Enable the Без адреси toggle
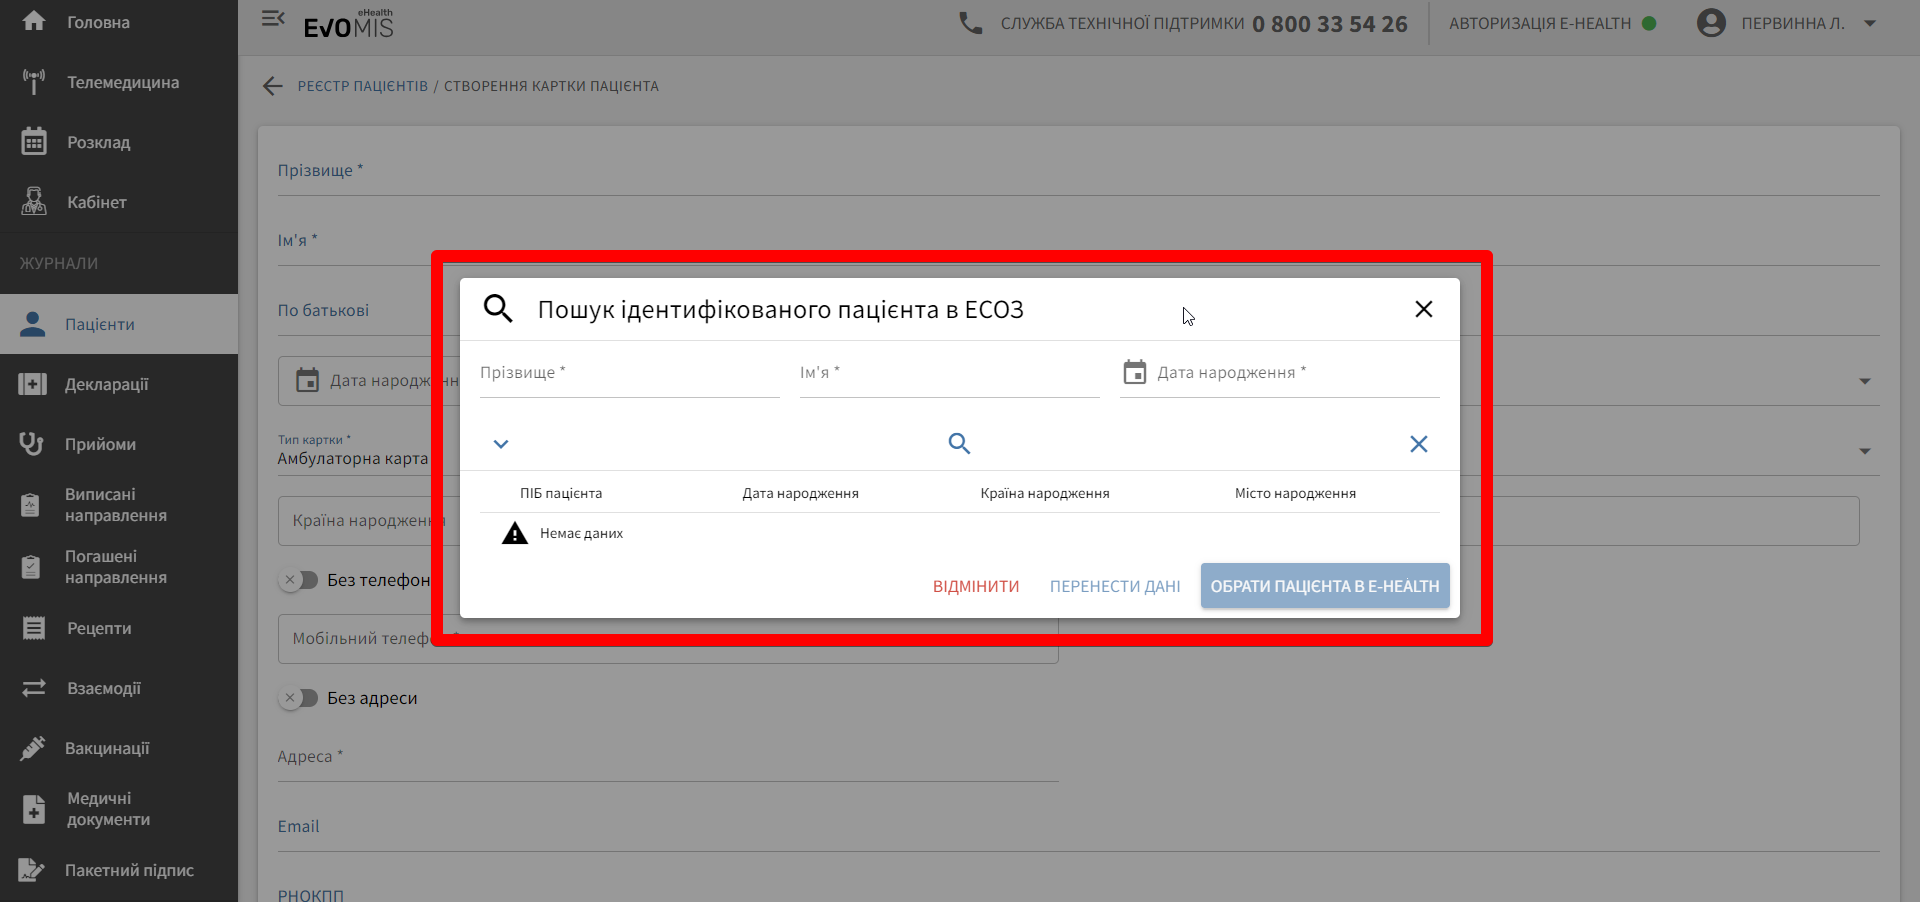This screenshot has height=902, width=1920. [x=297, y=698]
